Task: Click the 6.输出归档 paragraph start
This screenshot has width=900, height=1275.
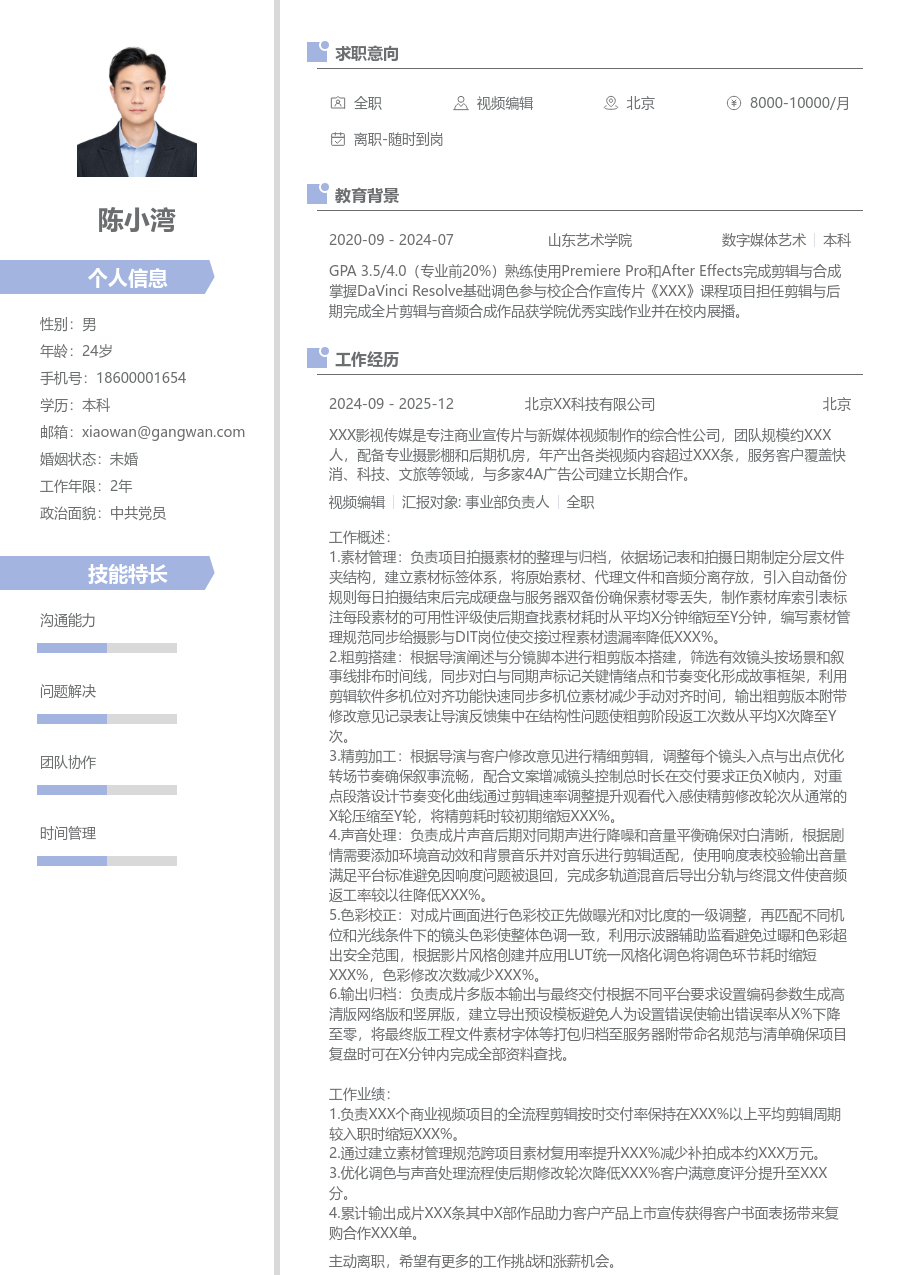Action: pyautogui.click(x=364, y=994)
